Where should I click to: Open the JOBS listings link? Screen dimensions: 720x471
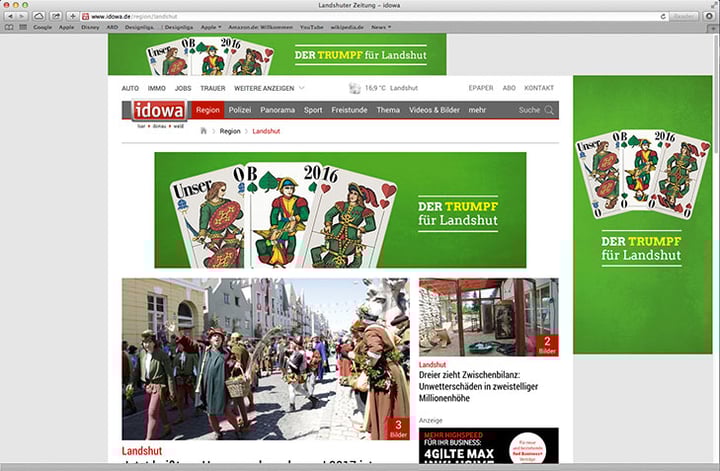183,88
